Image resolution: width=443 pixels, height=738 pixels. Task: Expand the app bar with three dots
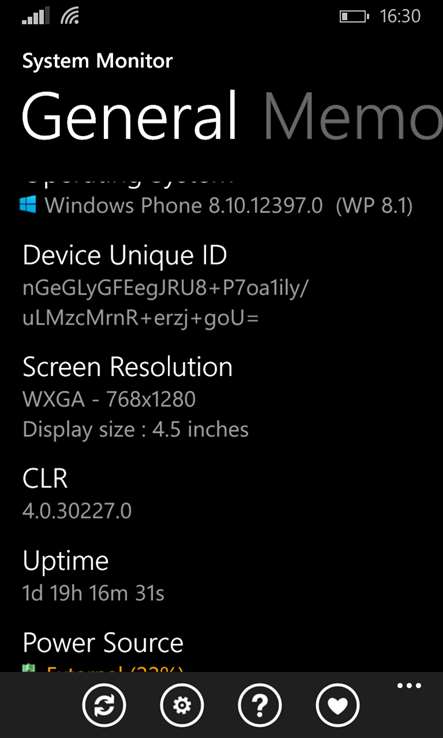click(x=409, y=686)
